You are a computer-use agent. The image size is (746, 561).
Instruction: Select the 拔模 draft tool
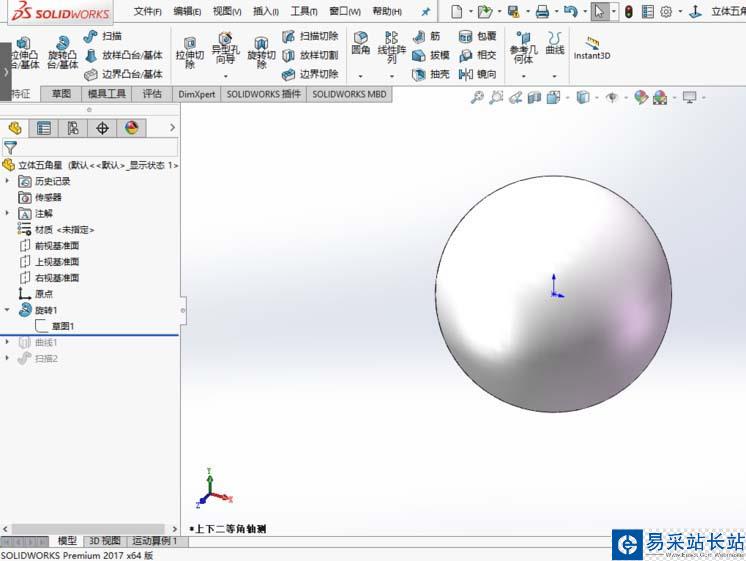[431, 55]
